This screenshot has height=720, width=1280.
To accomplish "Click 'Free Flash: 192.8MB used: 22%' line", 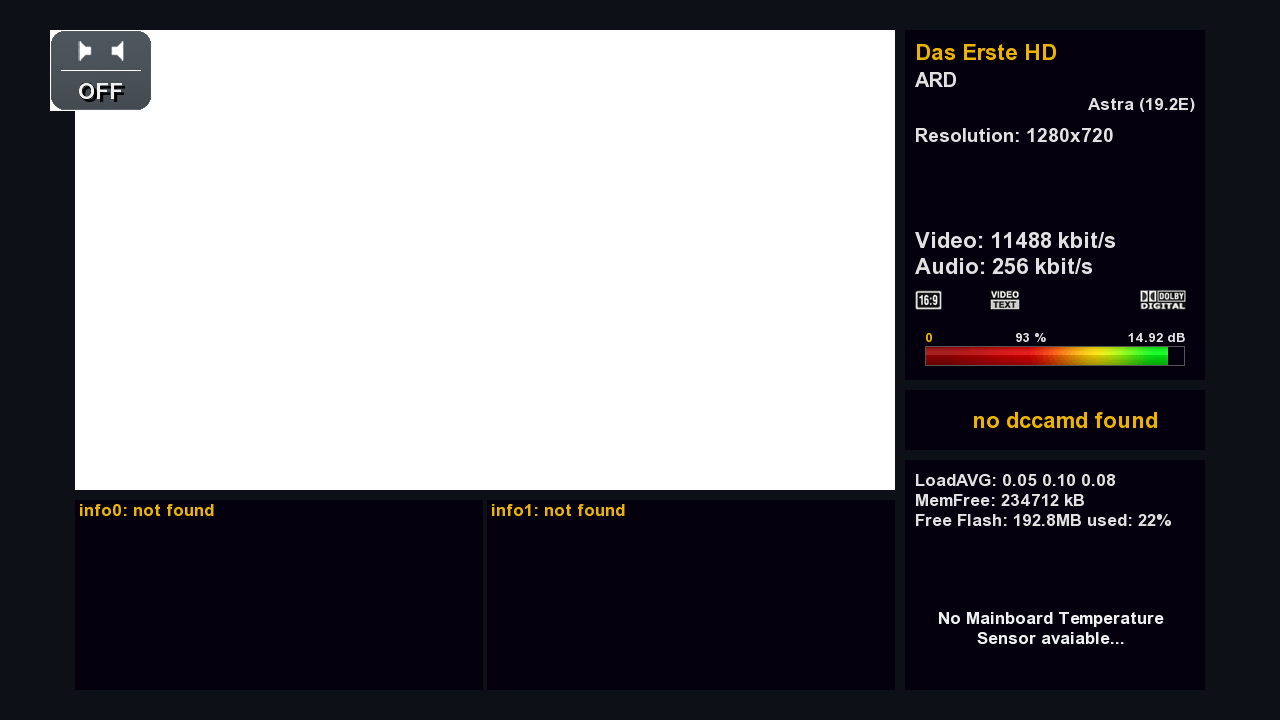I will 1043,521.
